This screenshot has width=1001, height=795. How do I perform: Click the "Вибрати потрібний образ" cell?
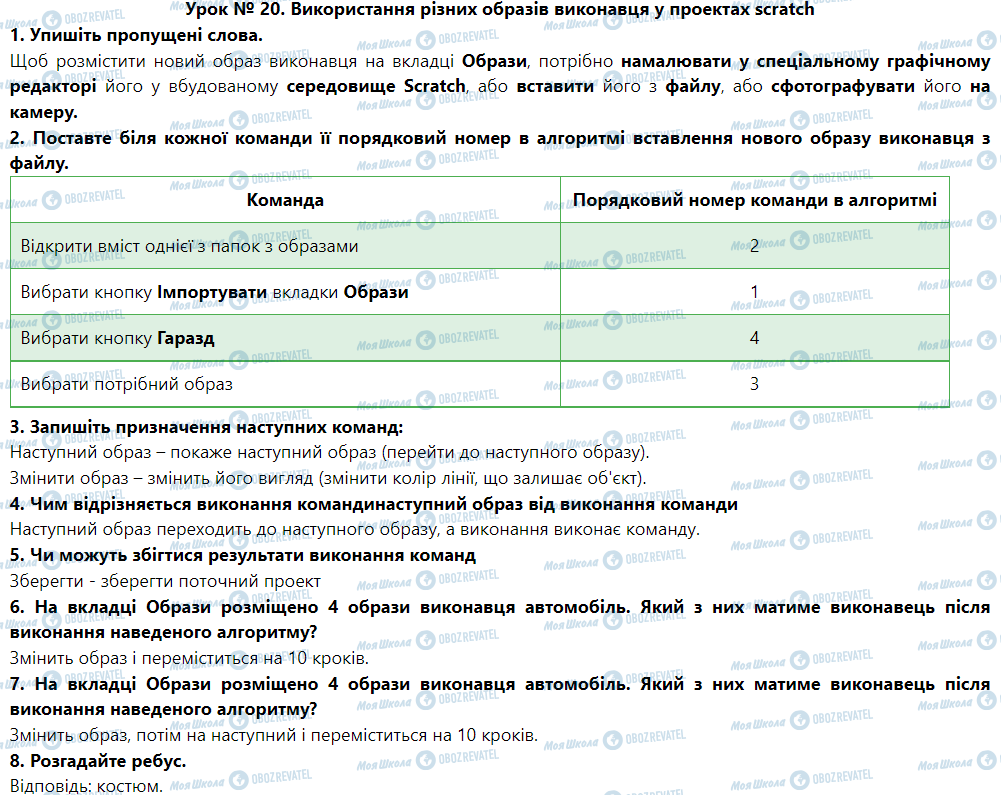(126, 384)
